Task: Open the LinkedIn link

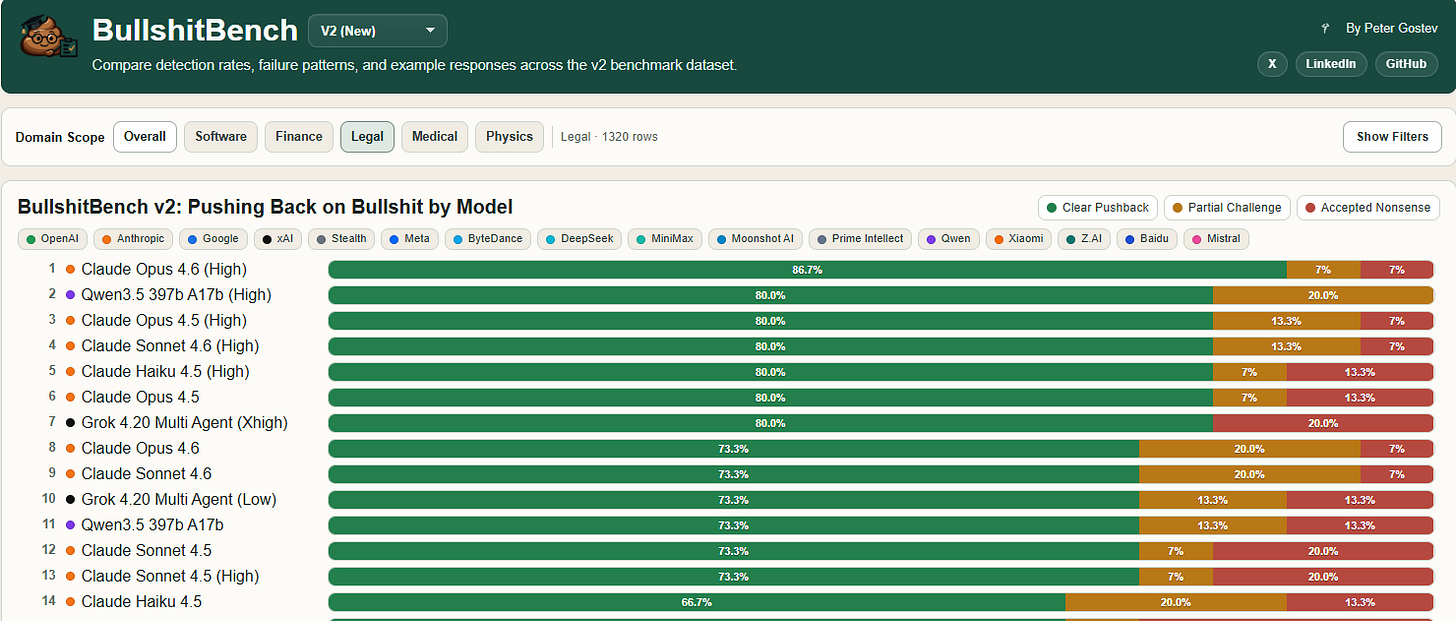Action: point(1332,64)
